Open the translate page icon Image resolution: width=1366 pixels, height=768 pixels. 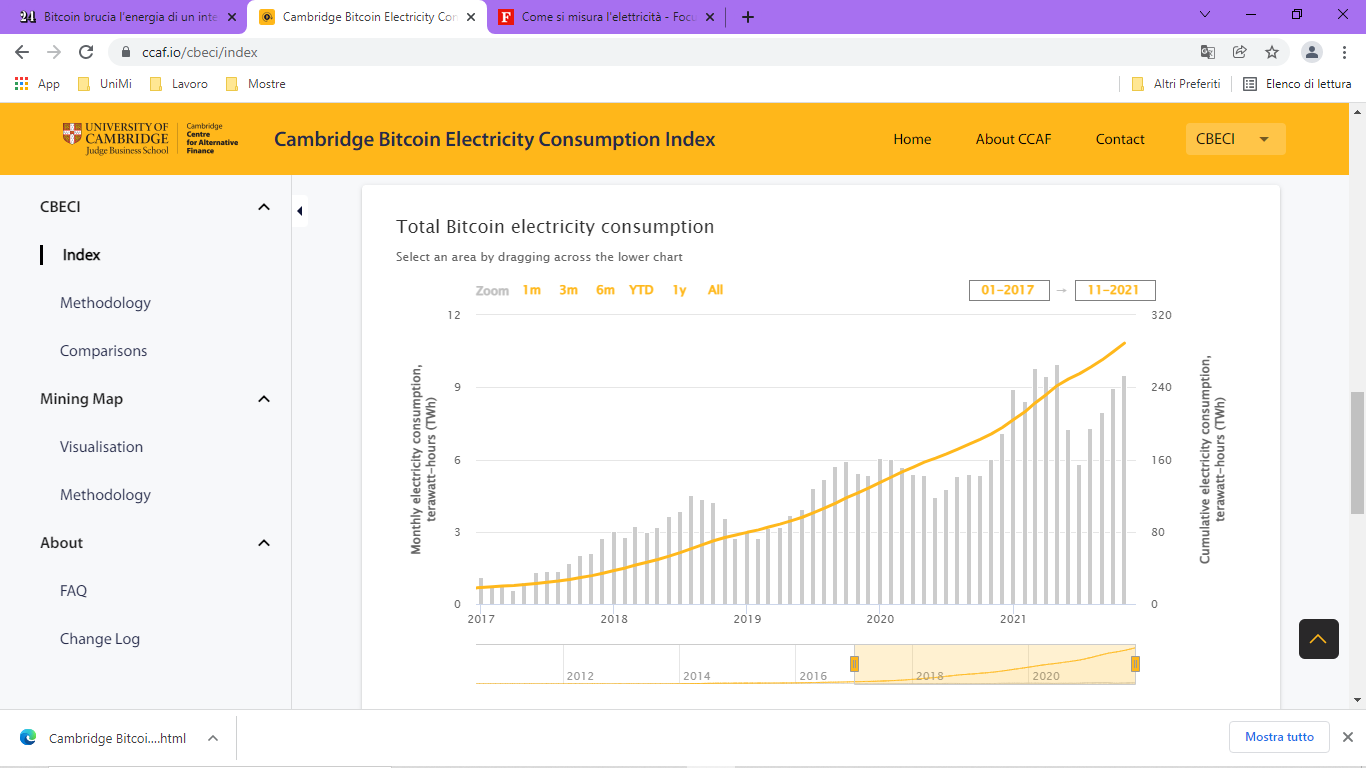pos(1208,52)
